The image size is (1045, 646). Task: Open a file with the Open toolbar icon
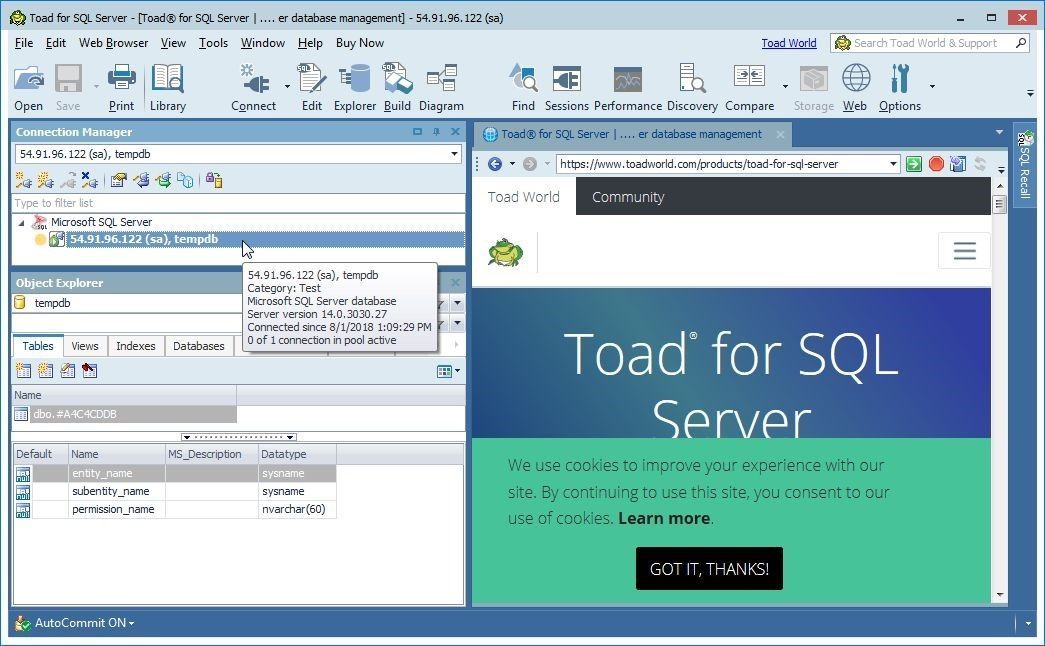[x=29, y=87]
